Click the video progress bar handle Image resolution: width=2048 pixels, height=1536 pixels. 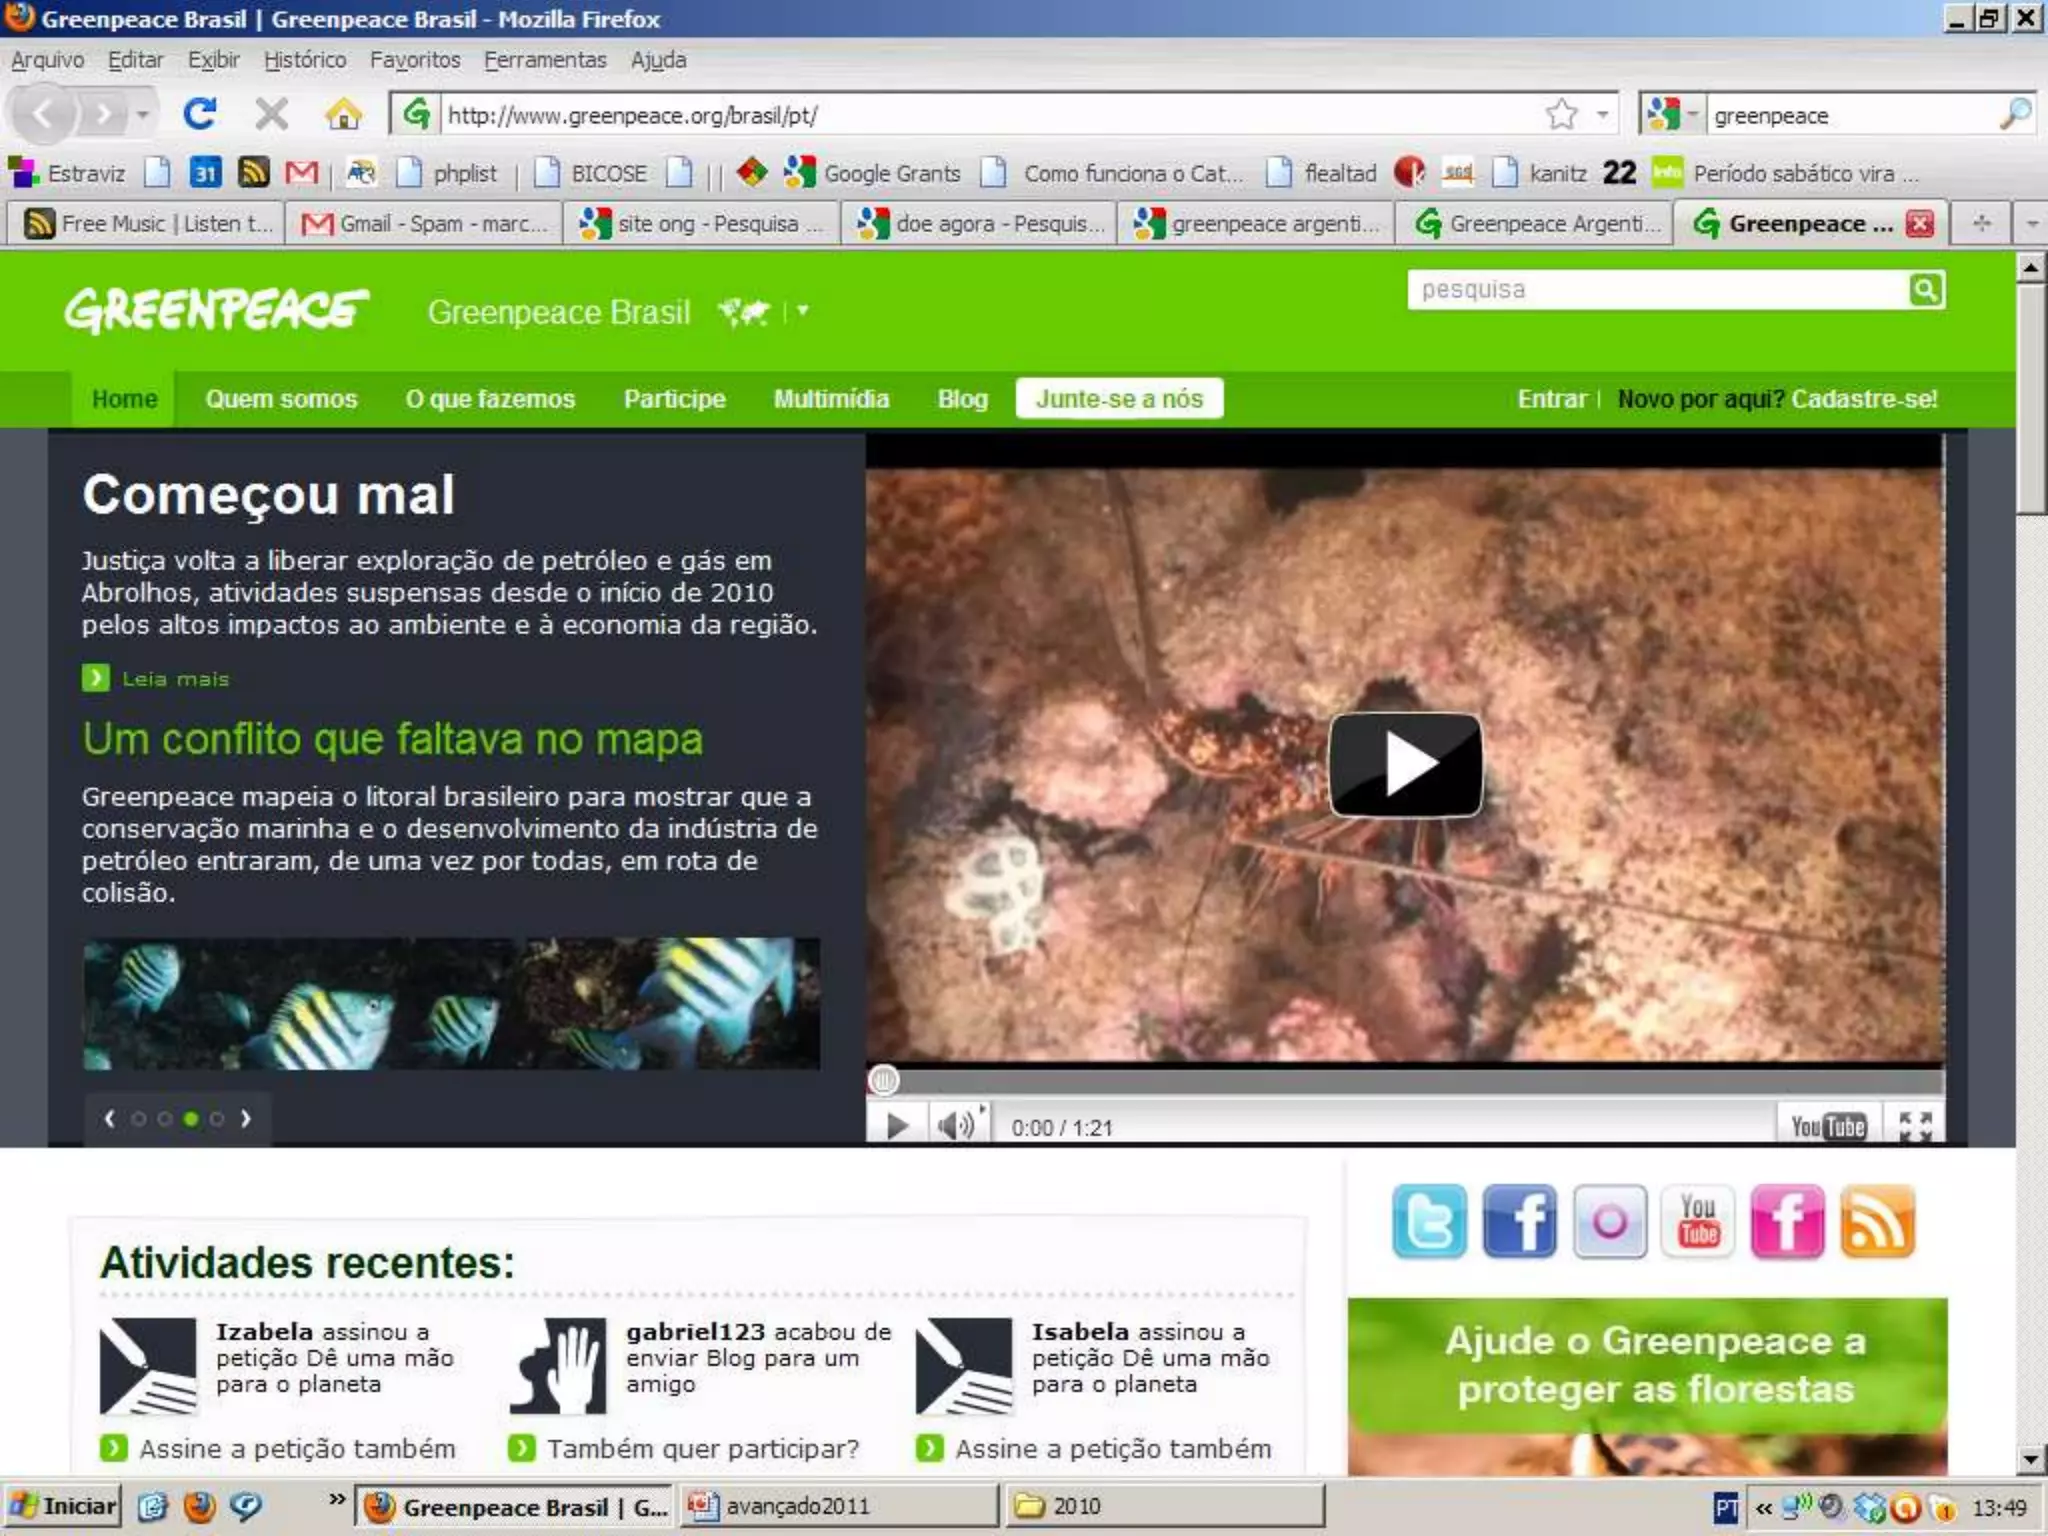(883, 1080)
